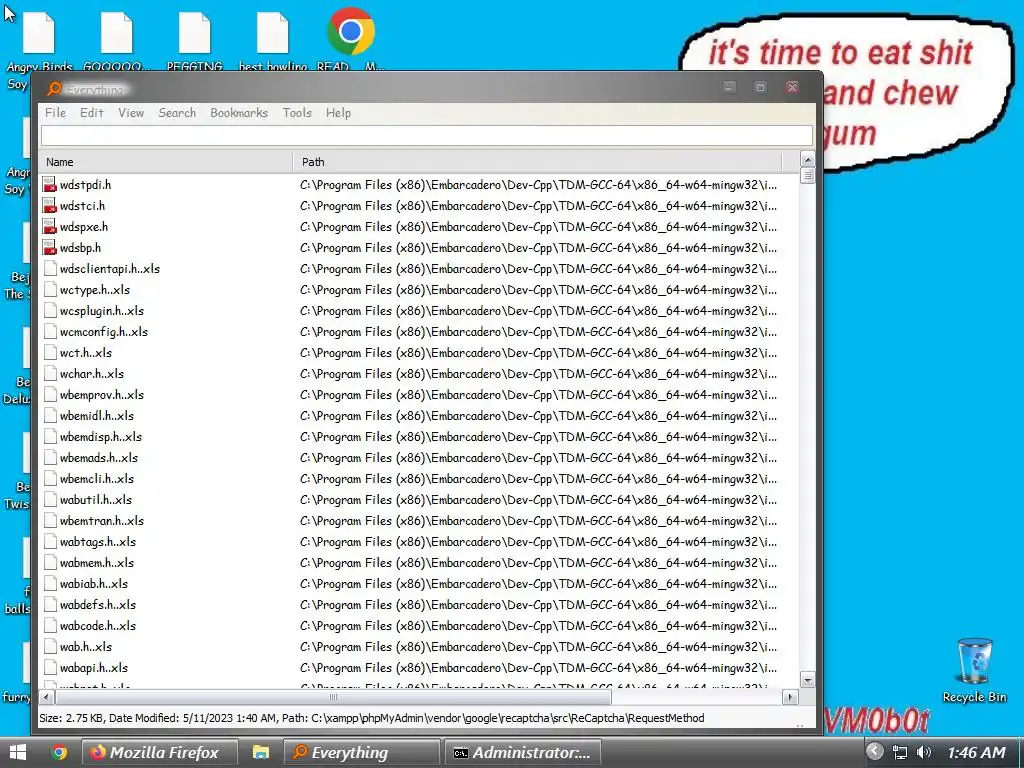Image resolution: width=1024 pixels, height=768 pixels.
Task: Click the wabcode.h..xls file name
Action: click(x=98, y=626)
